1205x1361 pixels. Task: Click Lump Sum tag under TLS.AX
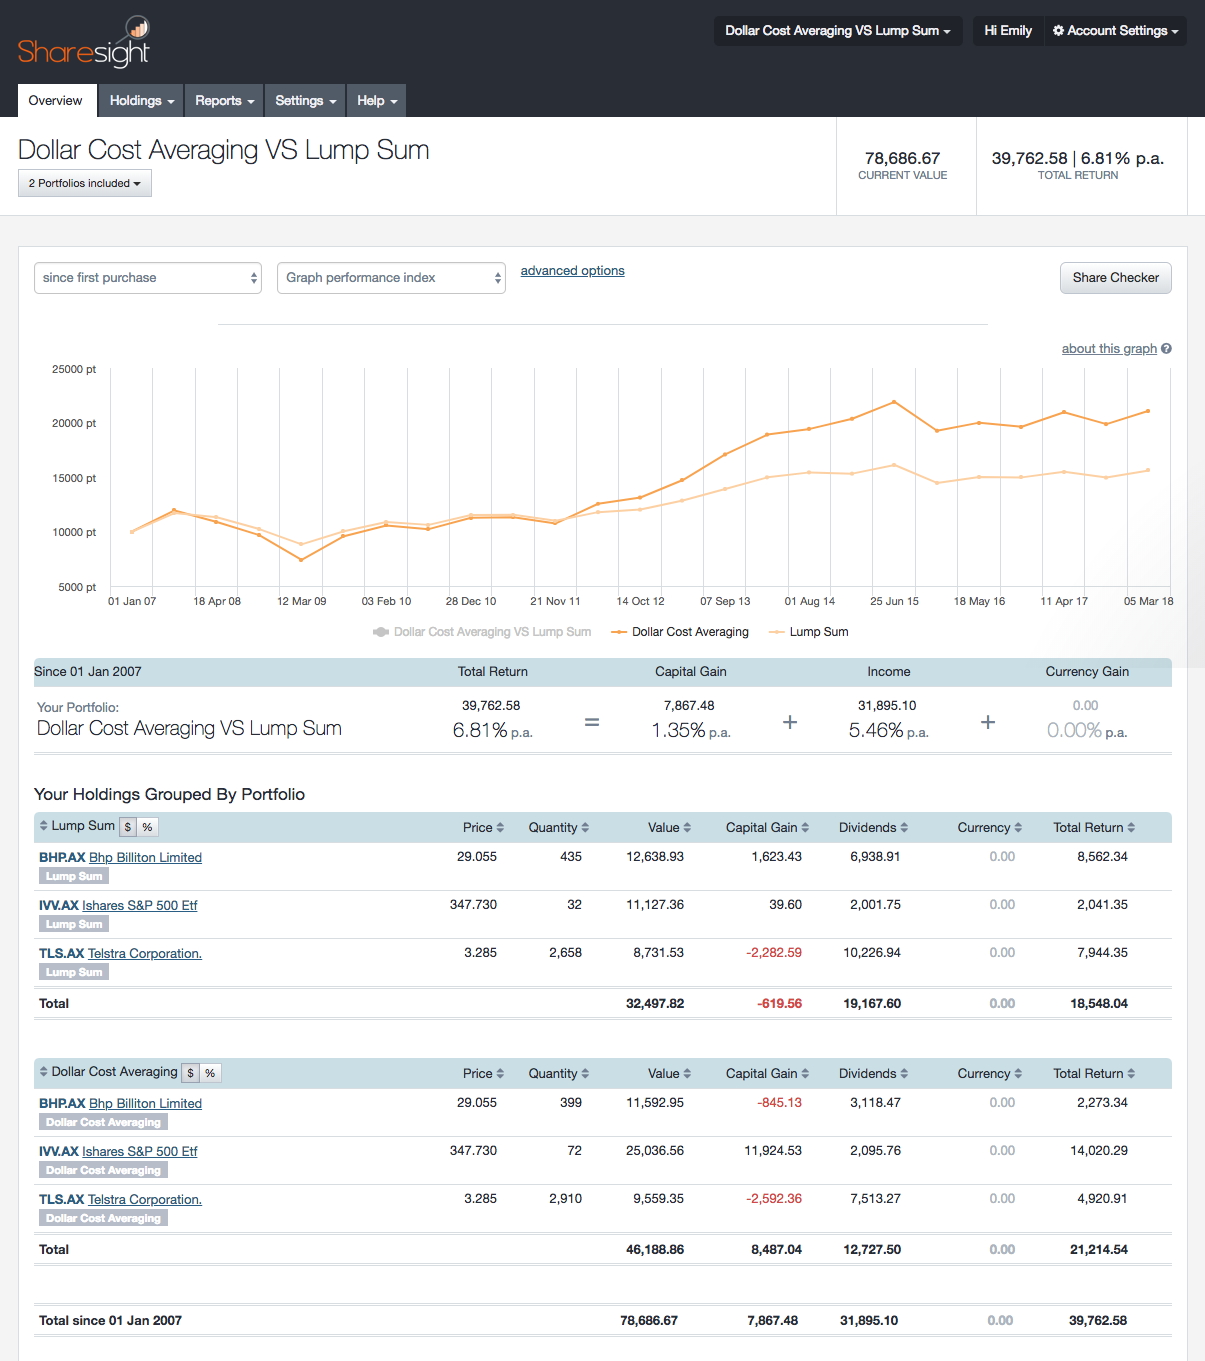tap(74, 972)
